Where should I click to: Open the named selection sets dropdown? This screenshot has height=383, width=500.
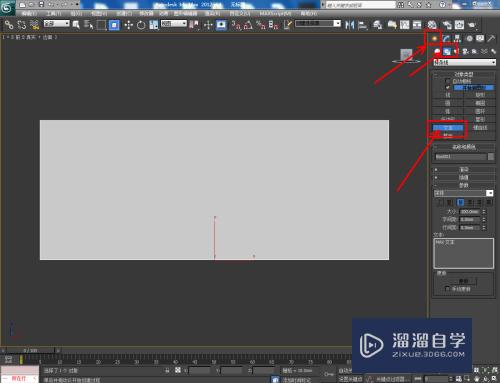point(318,24)
